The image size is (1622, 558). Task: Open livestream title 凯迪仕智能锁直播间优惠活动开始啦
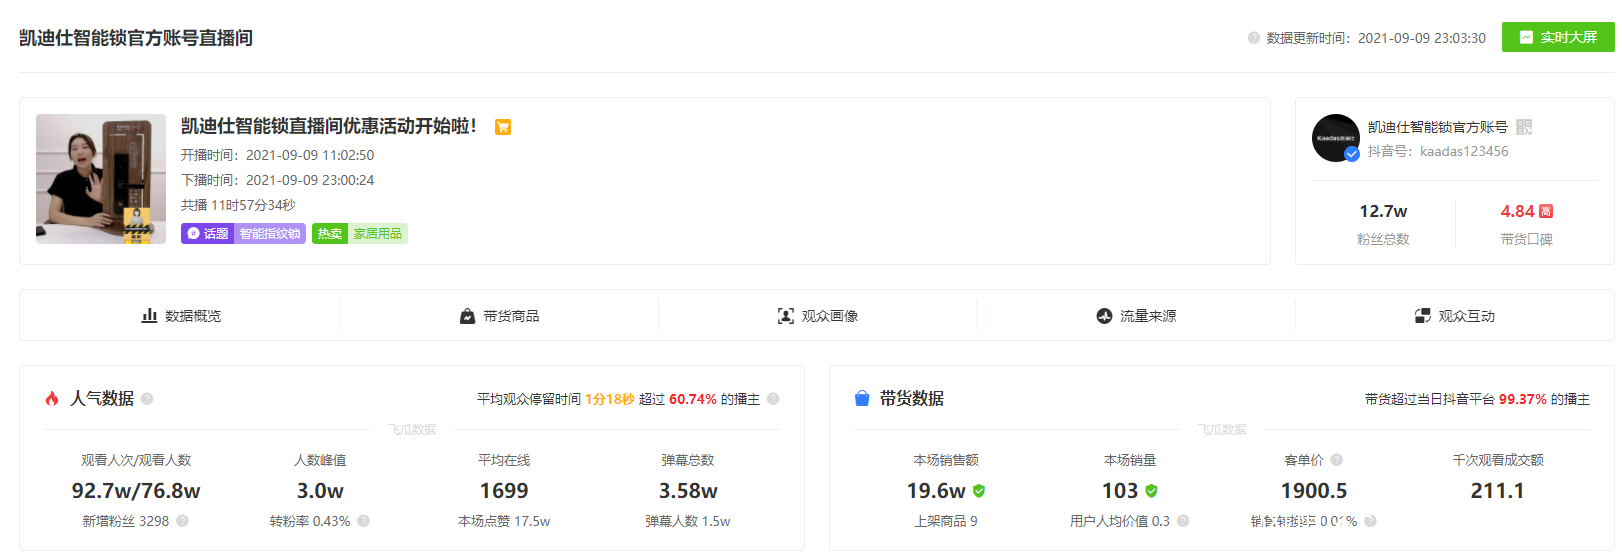[x=329, y=126]
